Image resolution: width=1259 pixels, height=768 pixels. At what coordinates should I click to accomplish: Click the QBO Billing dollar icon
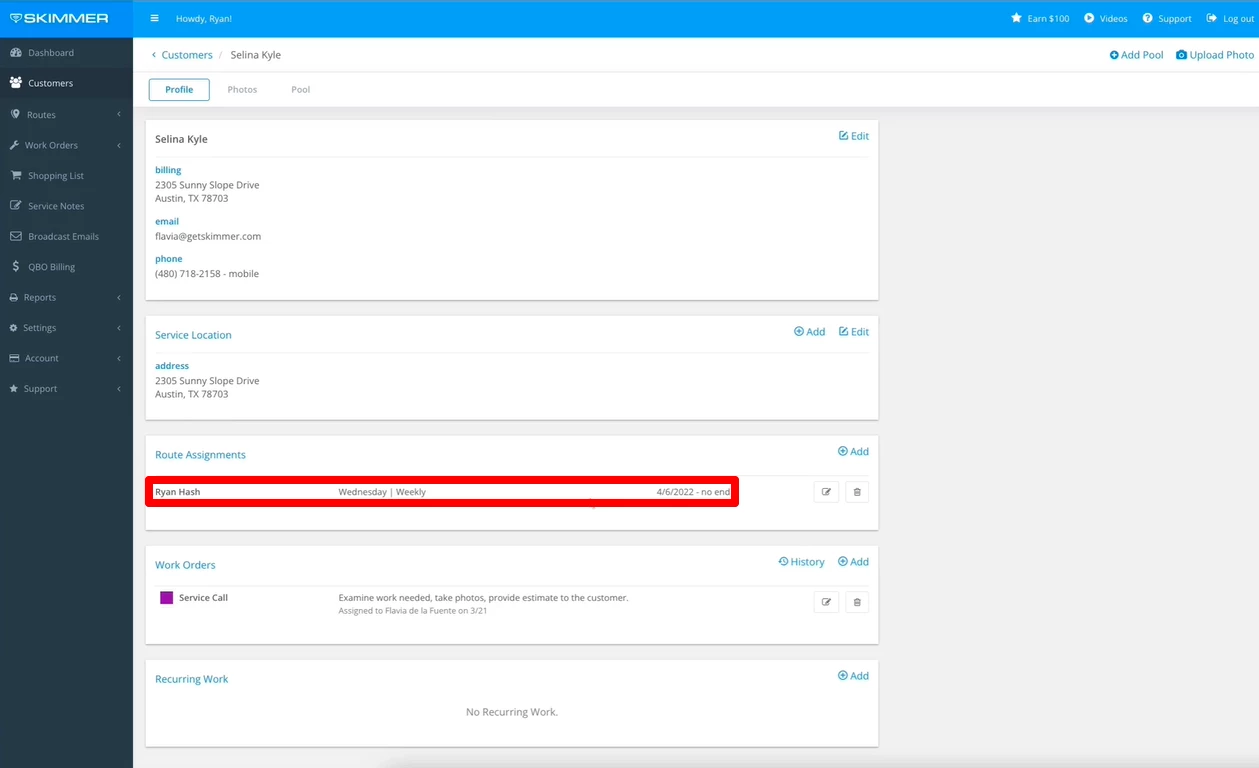[16, 267]
